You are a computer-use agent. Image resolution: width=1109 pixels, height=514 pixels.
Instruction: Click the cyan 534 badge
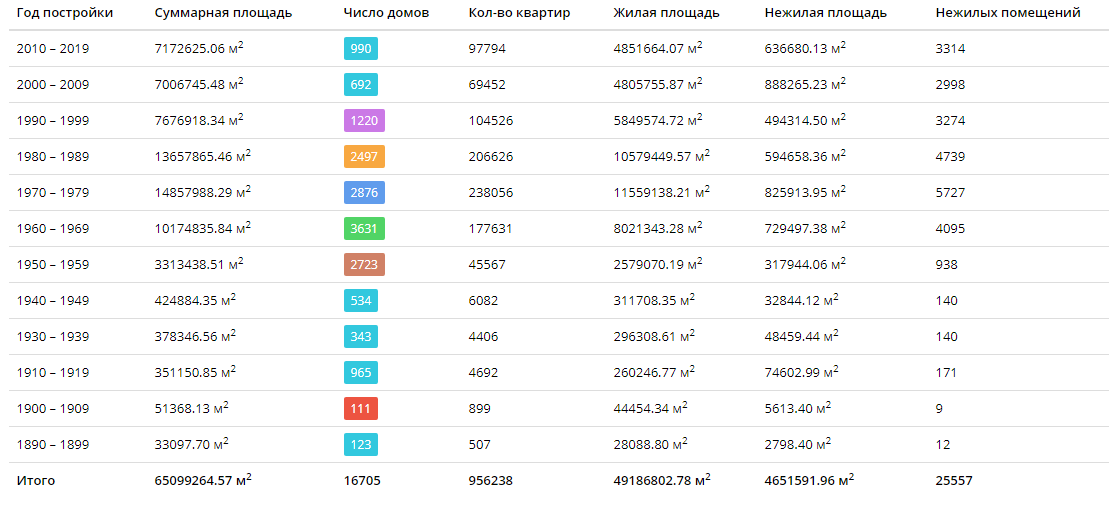point(361,300)
